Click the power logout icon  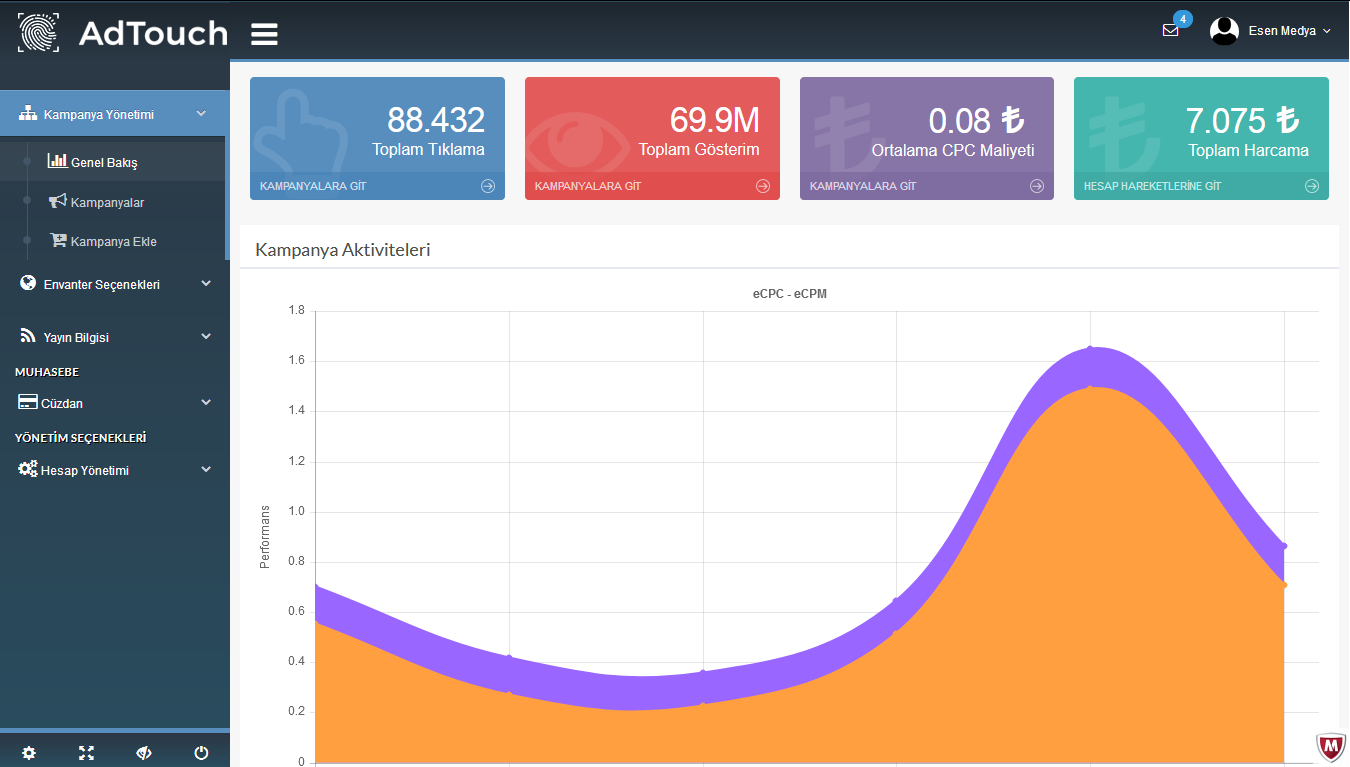(201, 753)
